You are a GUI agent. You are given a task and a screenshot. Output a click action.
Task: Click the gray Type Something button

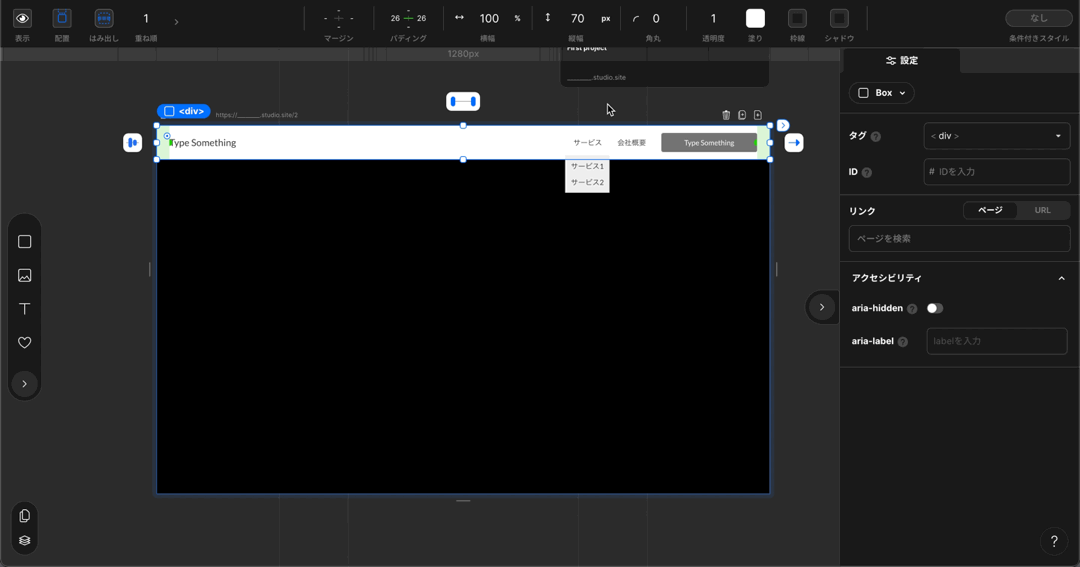(709, 143)
